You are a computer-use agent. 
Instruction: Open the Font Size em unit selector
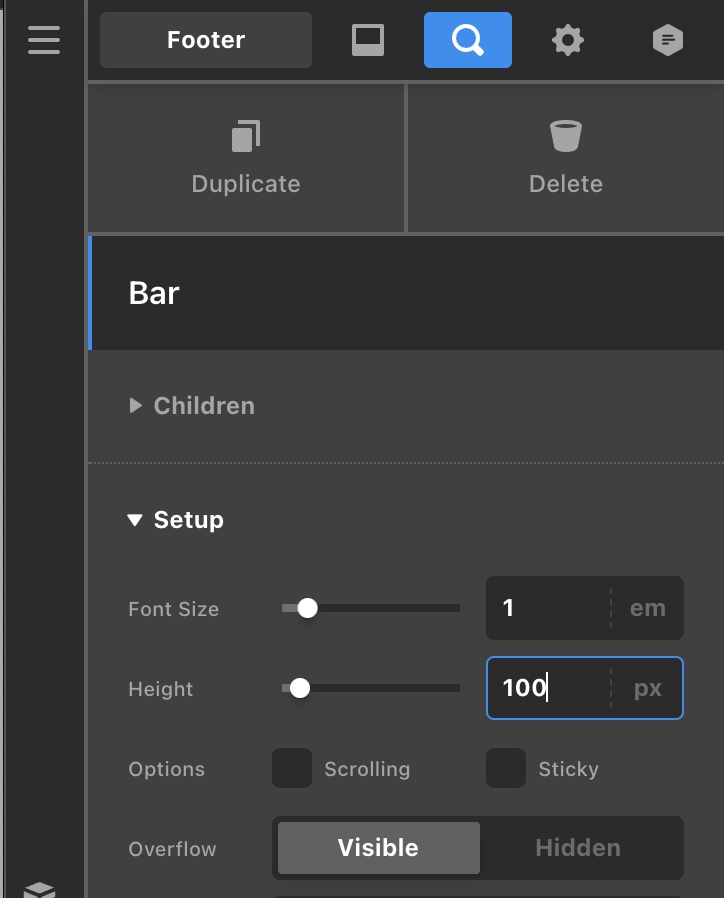(648, 608)
